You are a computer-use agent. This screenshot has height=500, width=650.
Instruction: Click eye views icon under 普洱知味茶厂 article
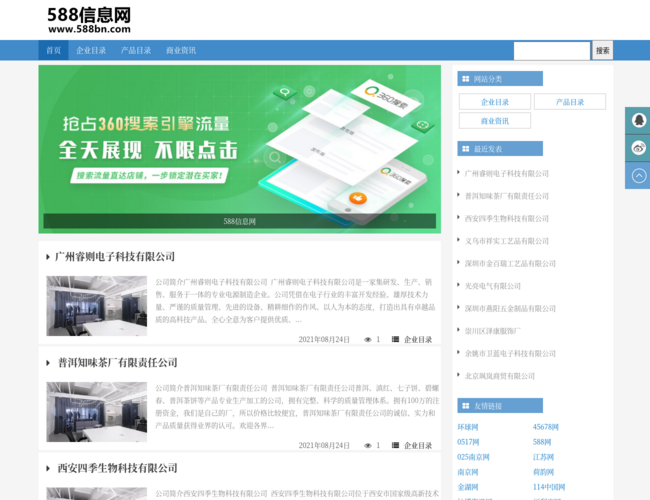click(x=367, y=446)
